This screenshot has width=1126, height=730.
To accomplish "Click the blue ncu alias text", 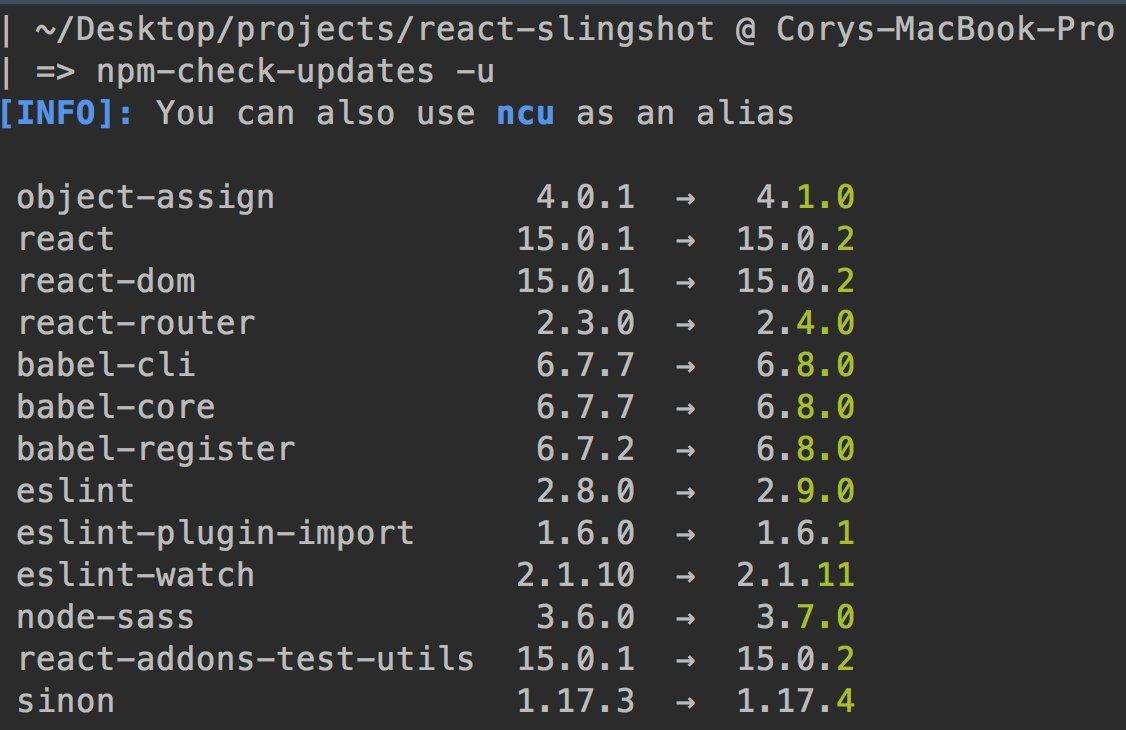I will tap(525, 113).
